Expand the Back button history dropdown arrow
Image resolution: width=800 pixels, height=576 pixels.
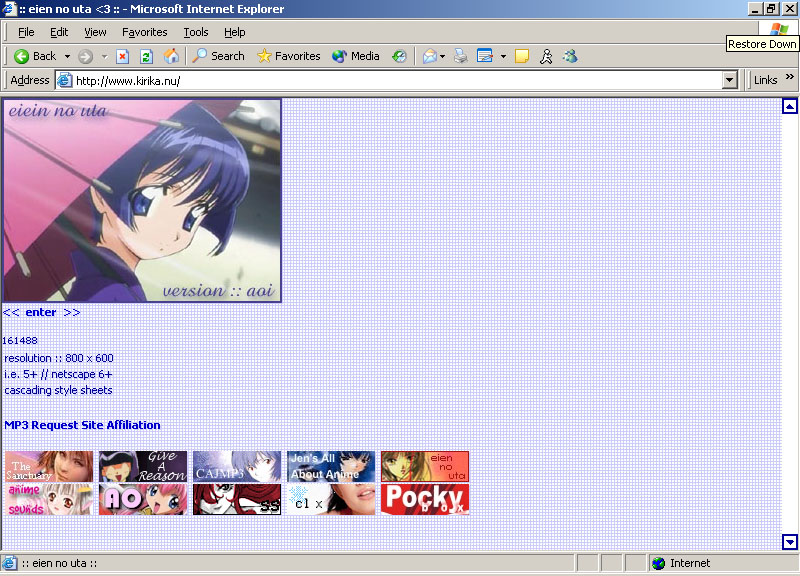pos(67,56)
